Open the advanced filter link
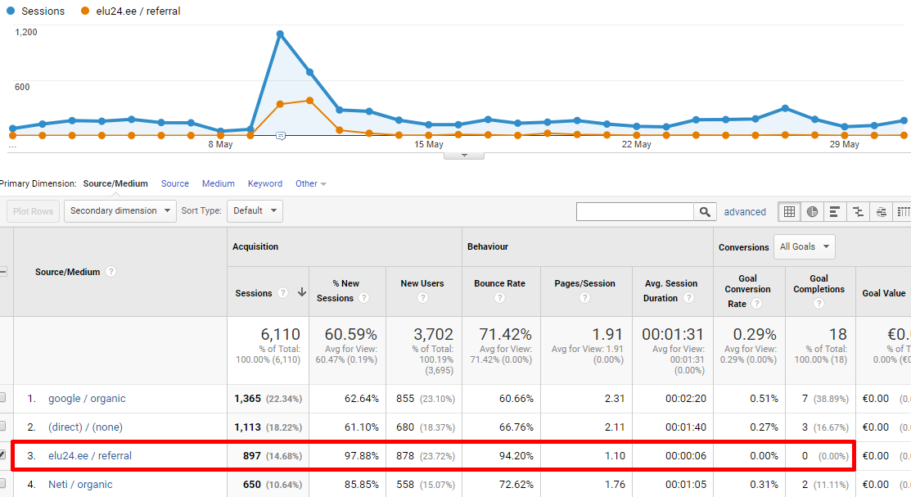The height and width of the screenshot is (497, 911). 745,212
